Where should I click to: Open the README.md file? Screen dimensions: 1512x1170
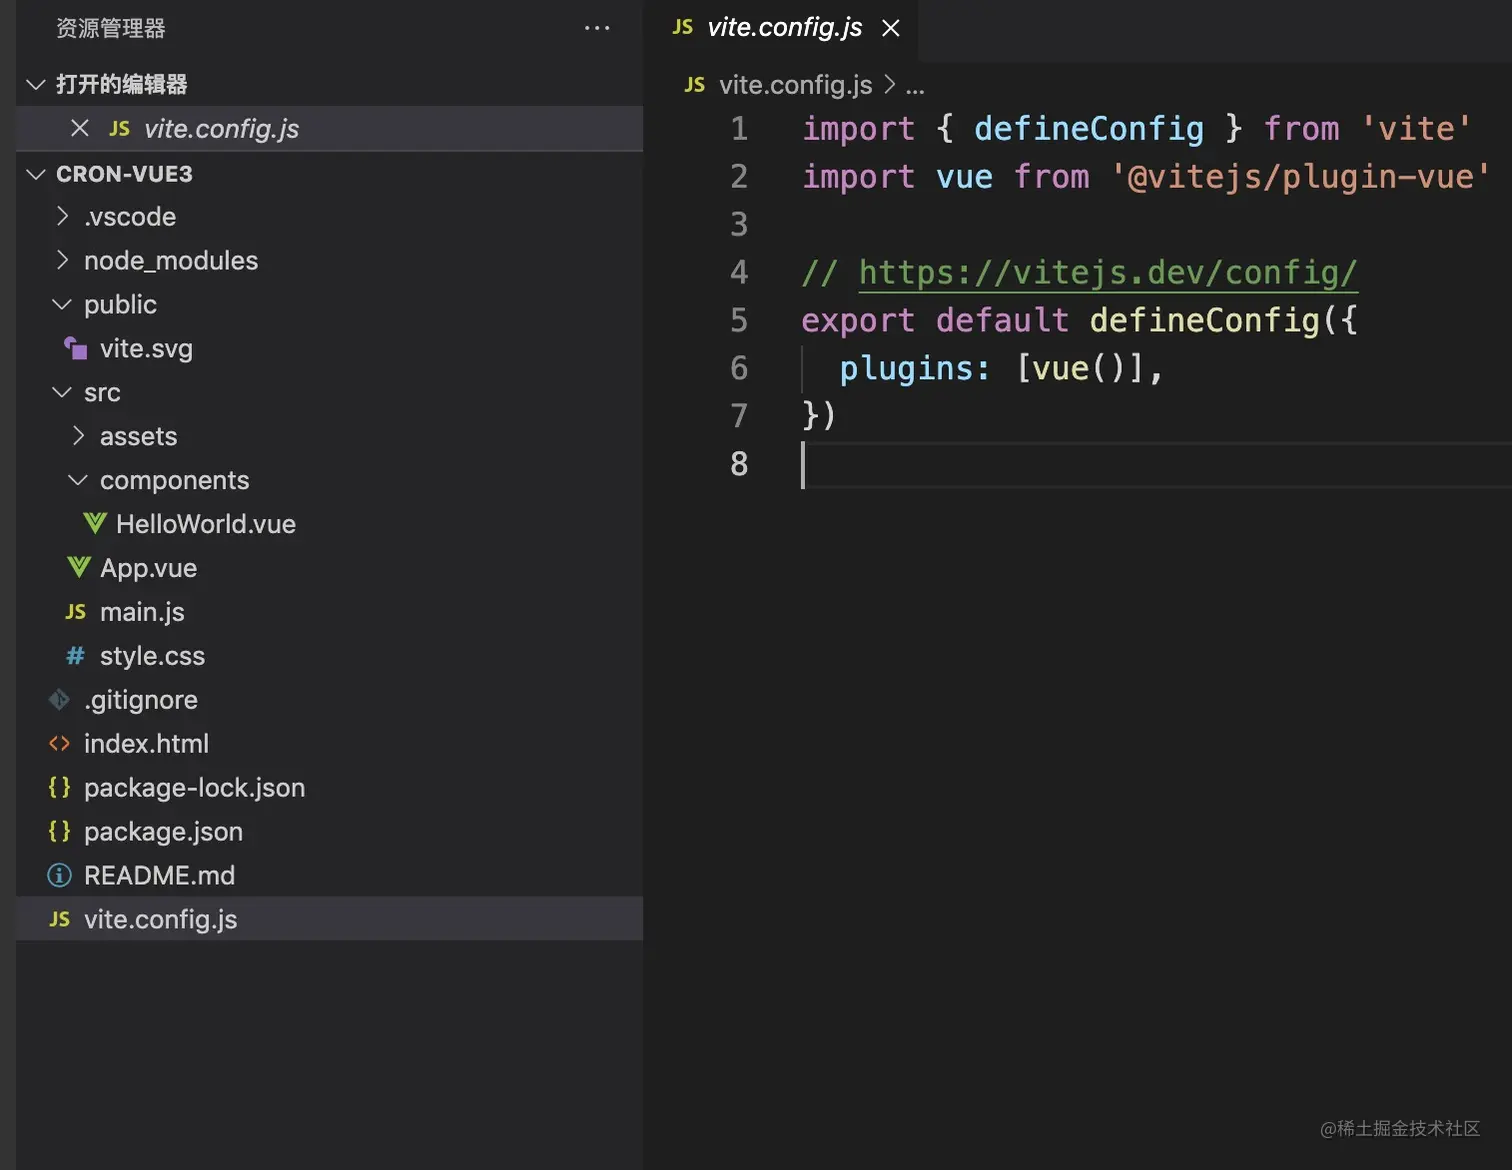click(329, 876)
